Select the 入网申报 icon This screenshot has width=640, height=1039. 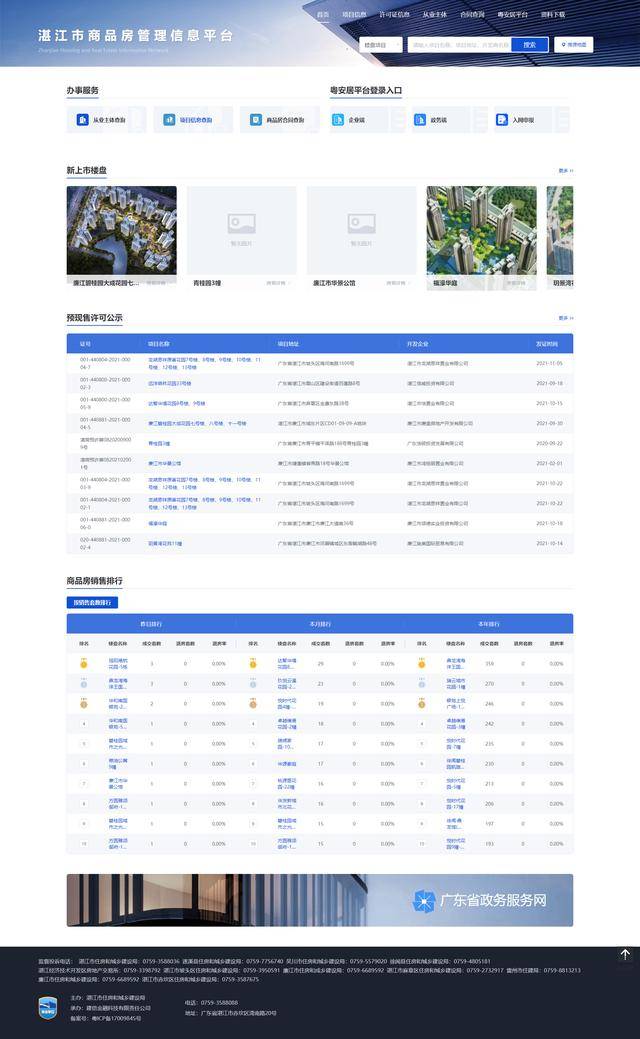502,120
